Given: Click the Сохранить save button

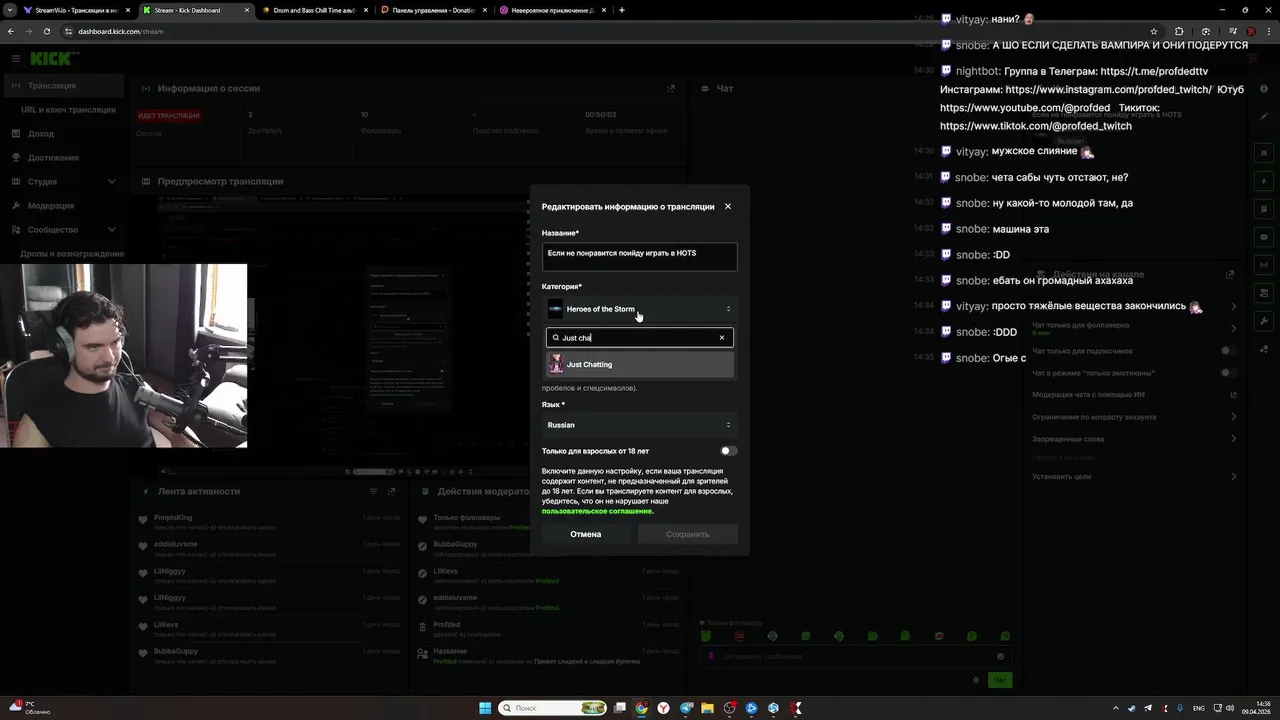Looking at the screenshot, I should [688, 534].
